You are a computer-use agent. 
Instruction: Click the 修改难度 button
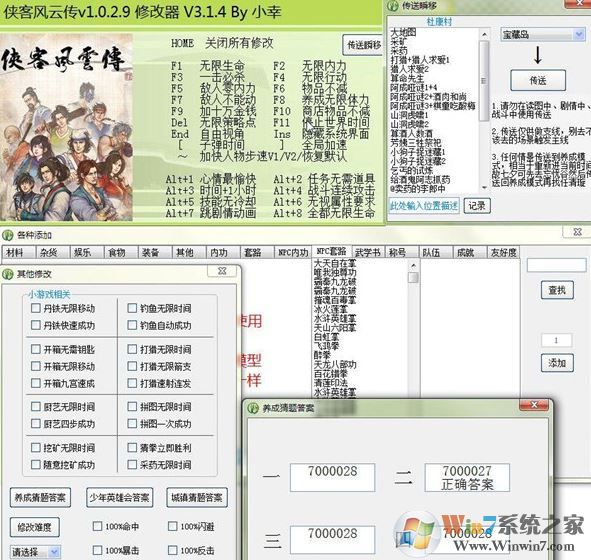34,527
